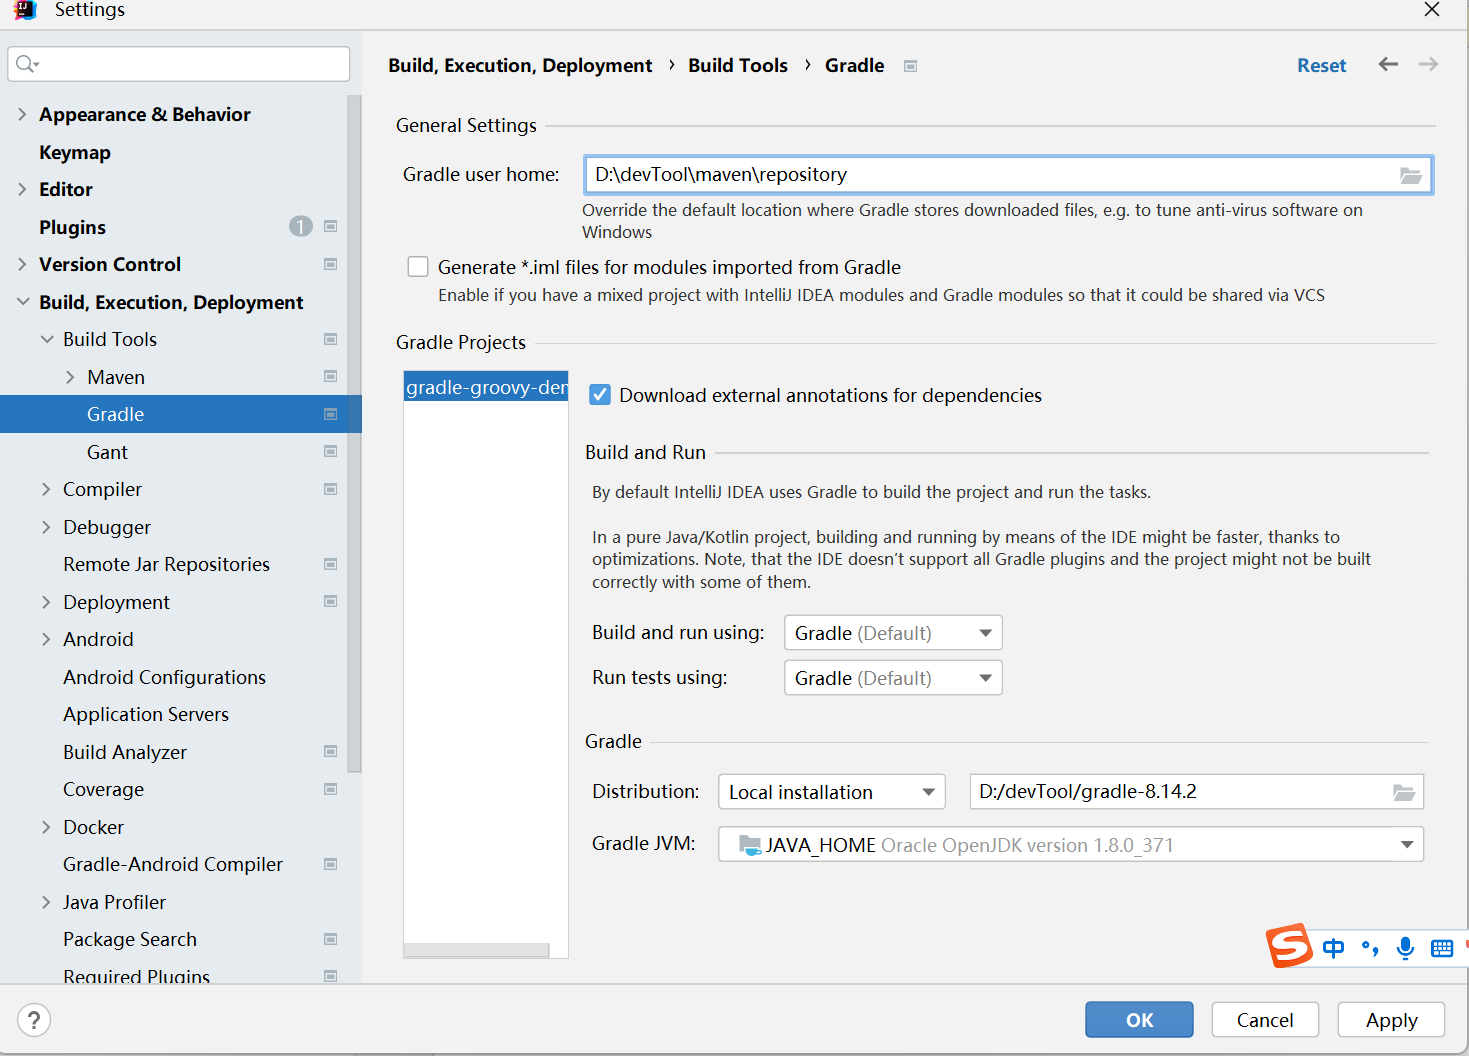Viewport: 1469px width, 1056px height.
Task: Close the Settings dialog
Action: [1432, 10]
